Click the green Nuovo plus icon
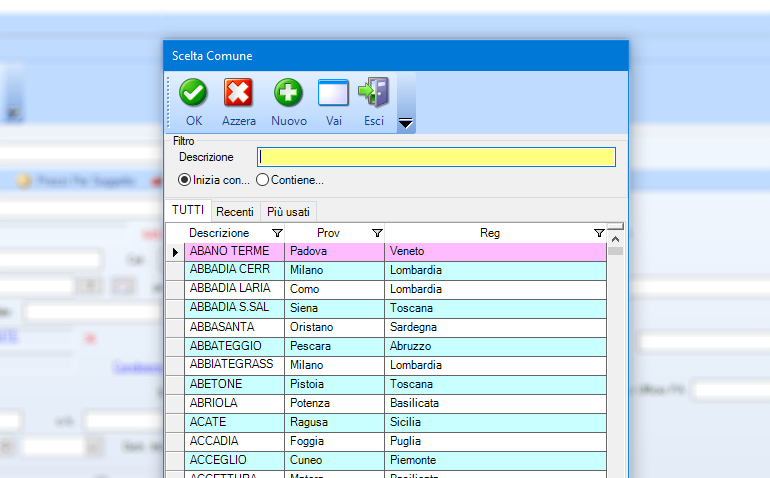This screenshot has width=770, height=478. pyautogui.click(x=288, y=93)
